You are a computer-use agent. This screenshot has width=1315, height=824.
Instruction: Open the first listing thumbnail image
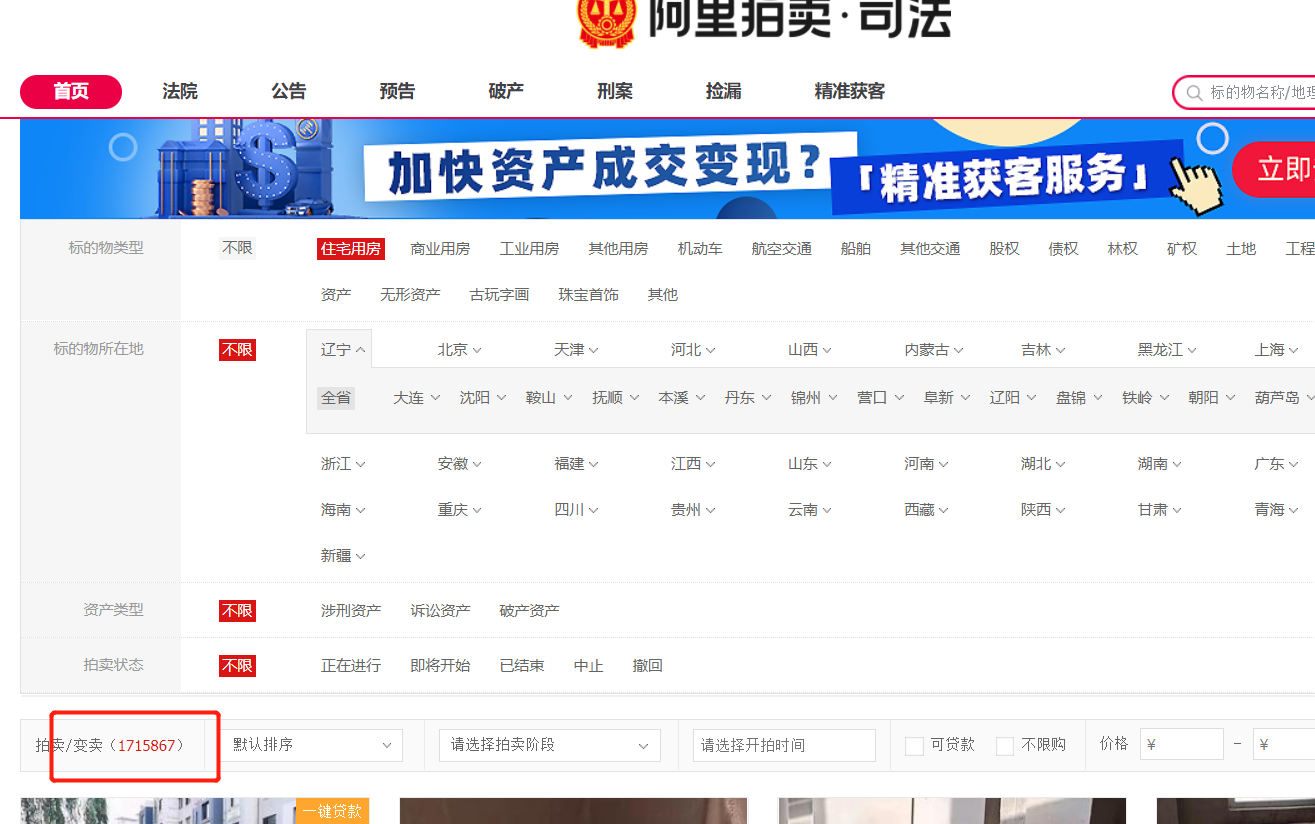160,812
